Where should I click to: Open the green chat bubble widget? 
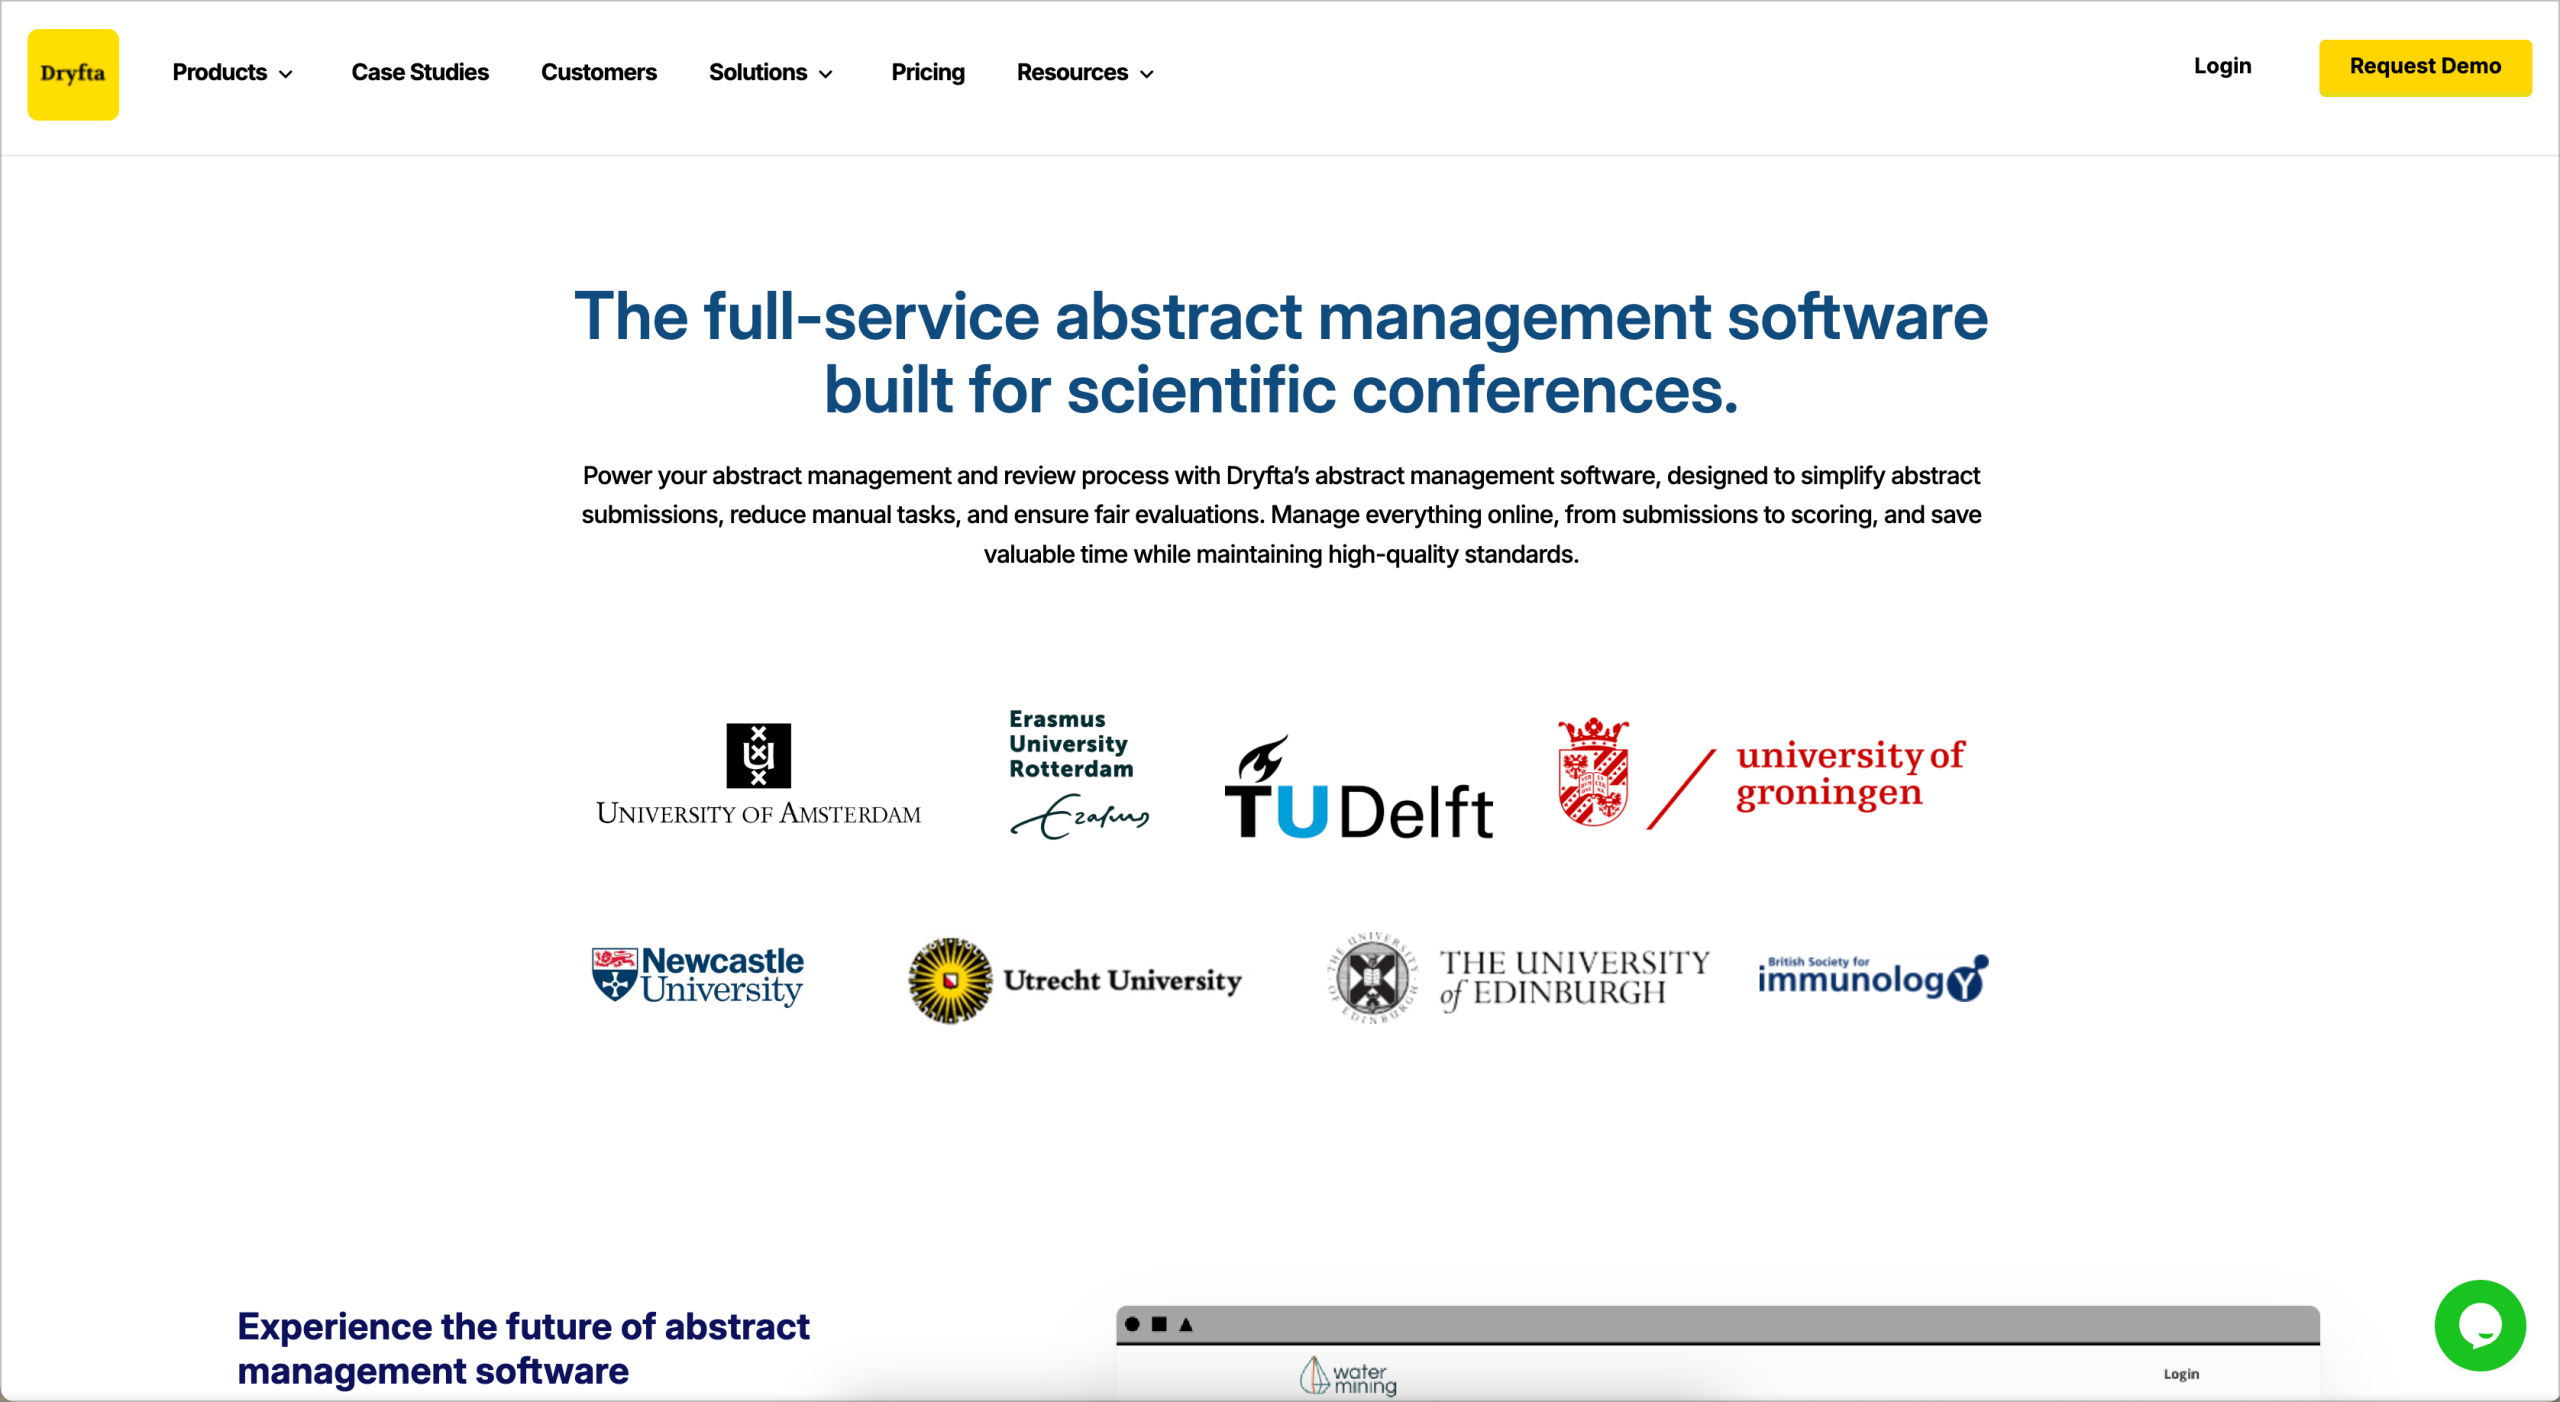(x=2479, y=1325)
